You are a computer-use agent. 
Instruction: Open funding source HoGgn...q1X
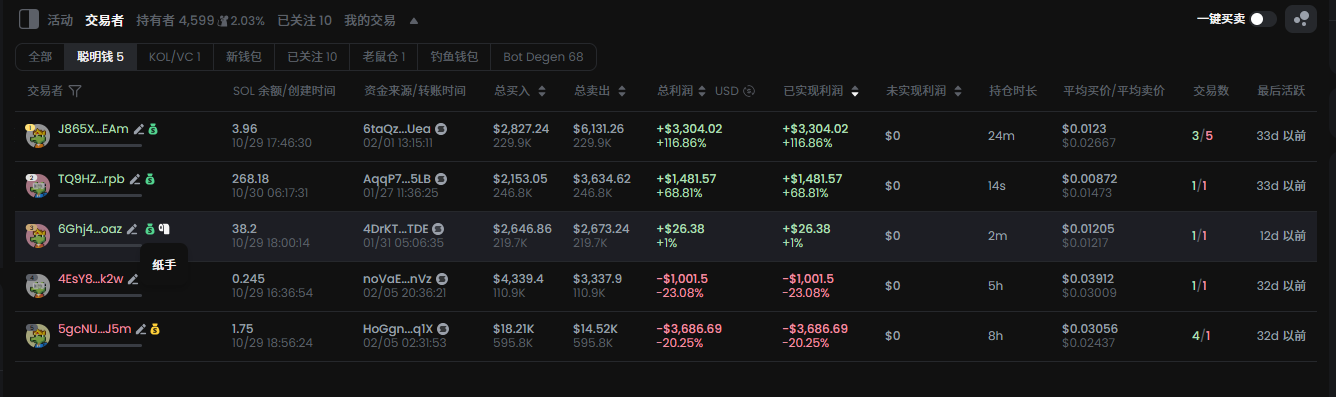tap(398, 329)
